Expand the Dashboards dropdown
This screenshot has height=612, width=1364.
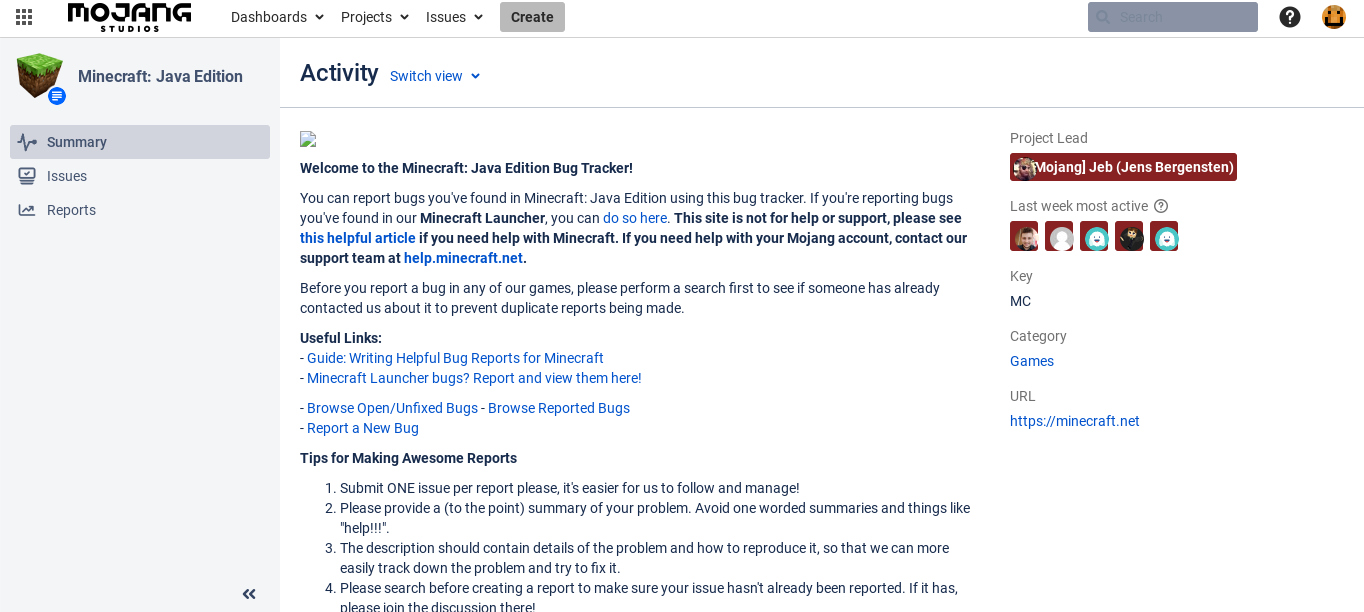tap(277, 17)
